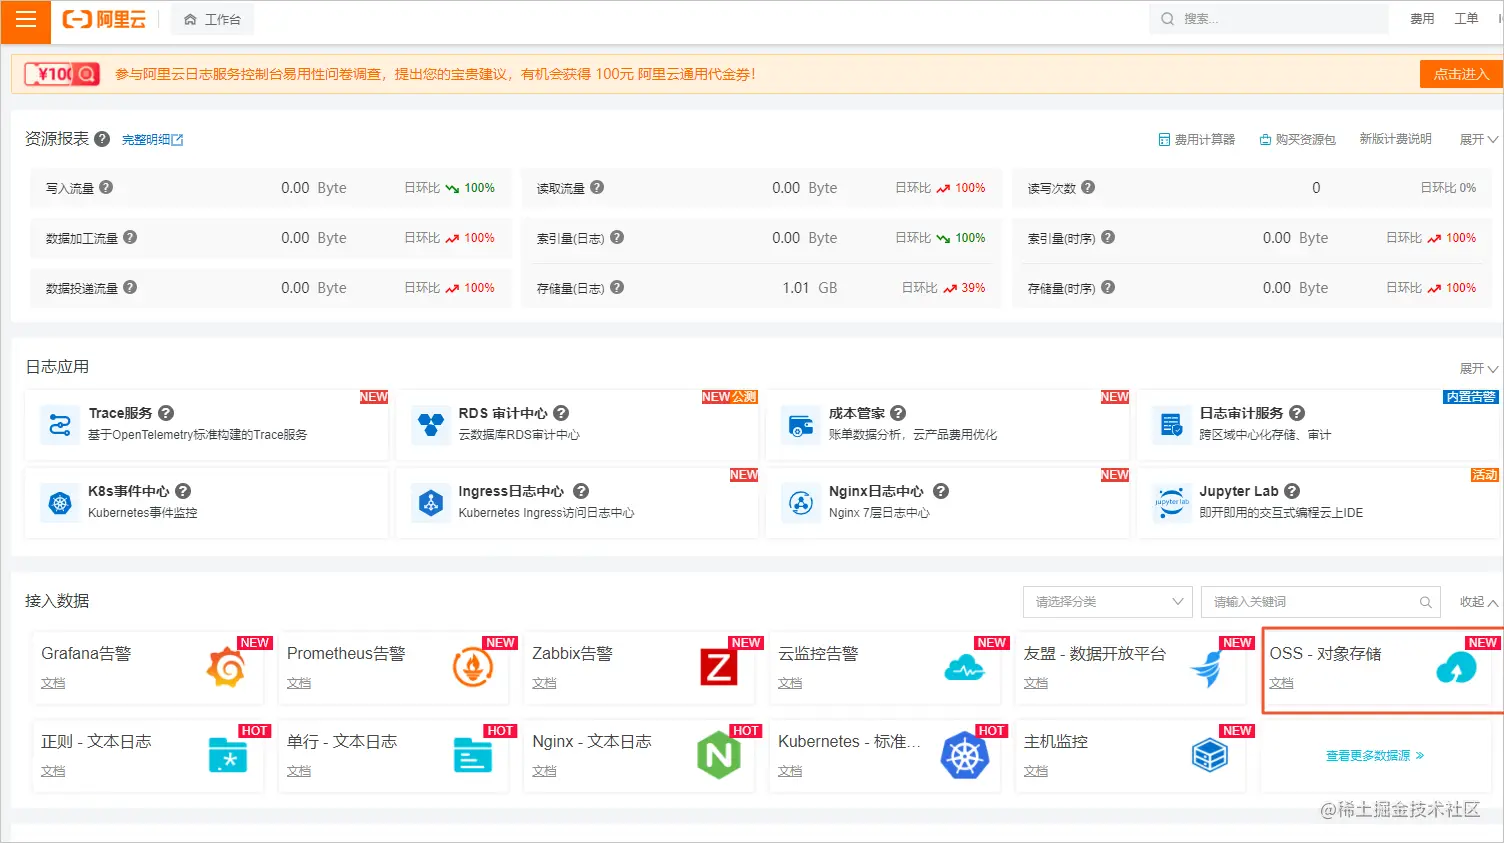Click the 点击进入 banner button
Viewport: 1504px width, 843px height.
pyautogui.click(x=1461, y=74)
